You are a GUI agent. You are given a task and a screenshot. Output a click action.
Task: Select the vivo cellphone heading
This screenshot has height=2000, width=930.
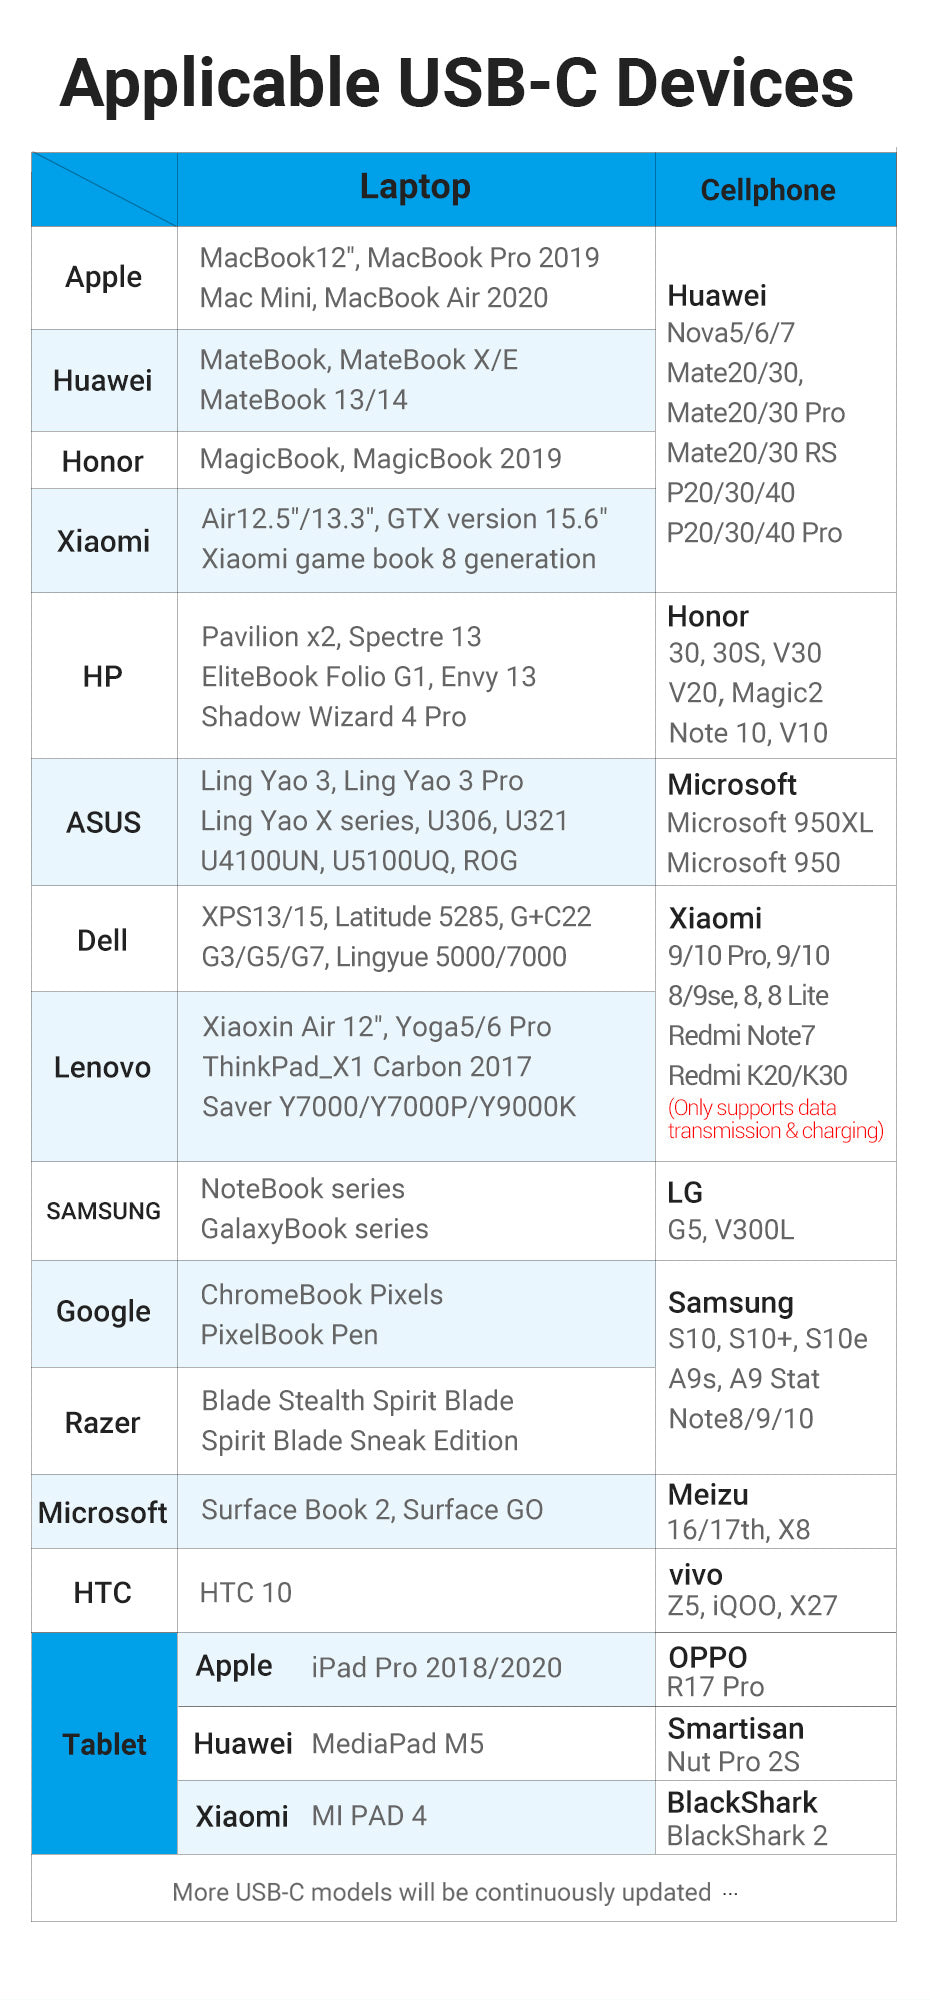tap(695, 1575)
